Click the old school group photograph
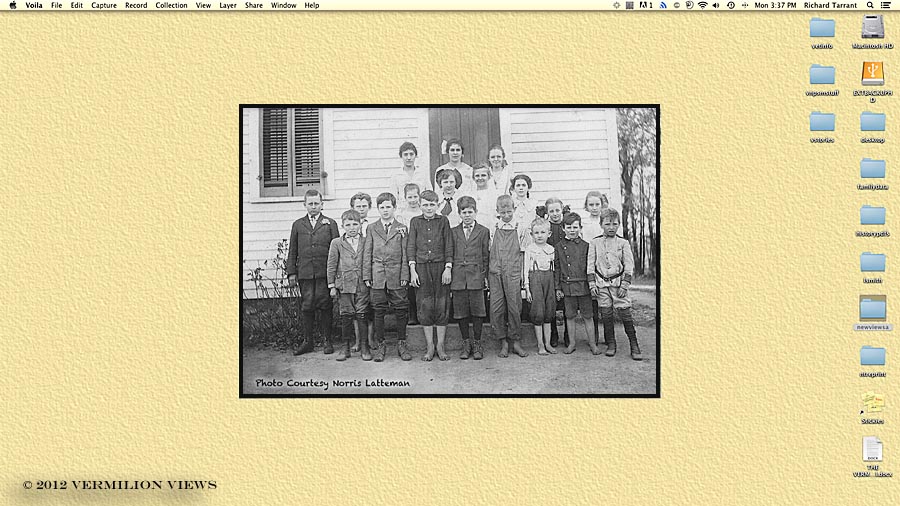 449,251
